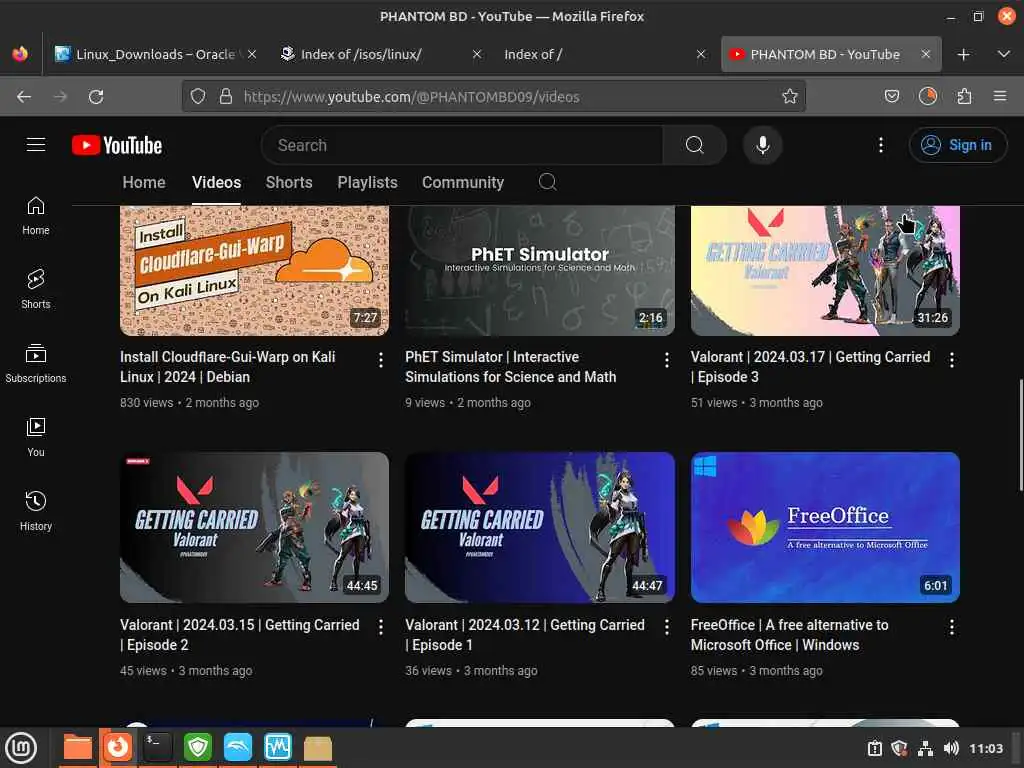Click the search magnifier button

694,145
